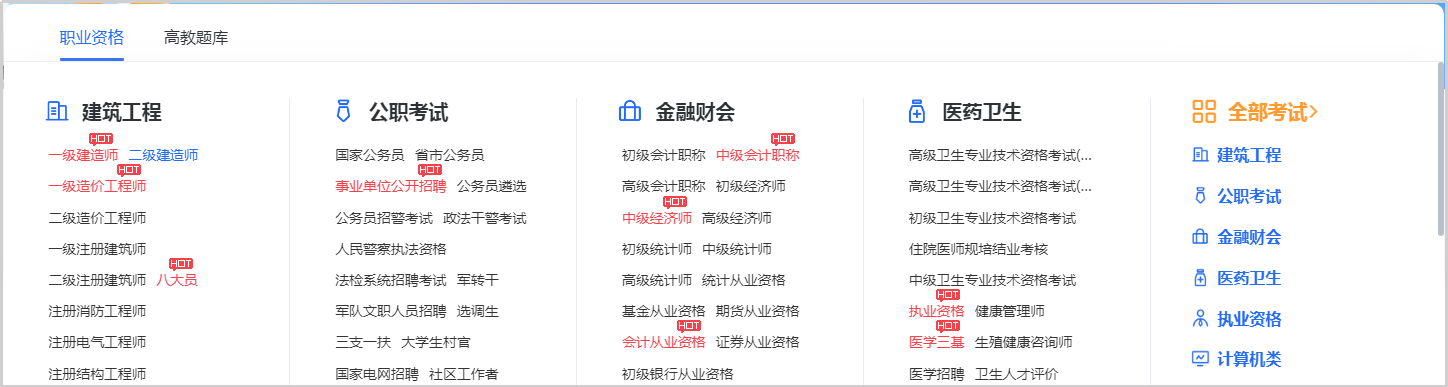1448x387 pixels.
Task: Open the 中级会计职称 link
Action: click(x=758, y=155)
